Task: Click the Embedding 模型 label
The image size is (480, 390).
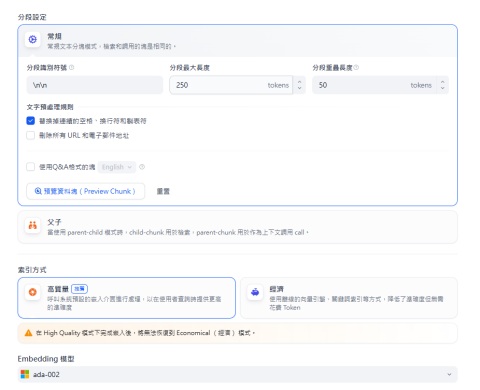Action: point(46,359)
